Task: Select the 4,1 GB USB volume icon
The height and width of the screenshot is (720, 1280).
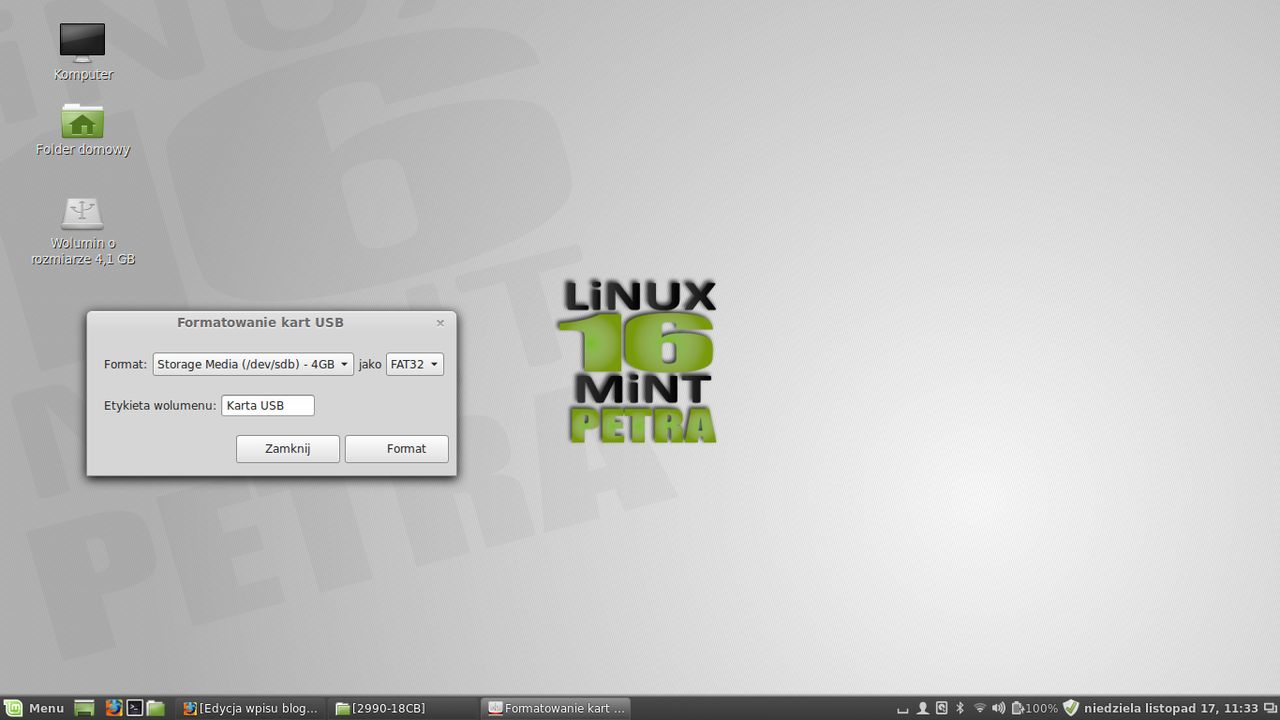Action: (x=82, y=230)
